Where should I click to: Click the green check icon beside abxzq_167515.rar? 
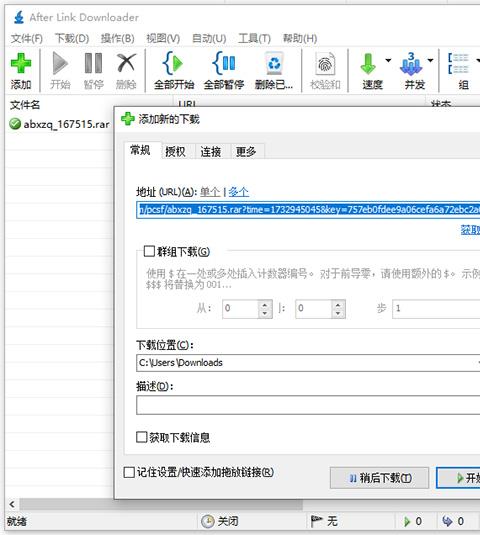(x=15, y=124)
